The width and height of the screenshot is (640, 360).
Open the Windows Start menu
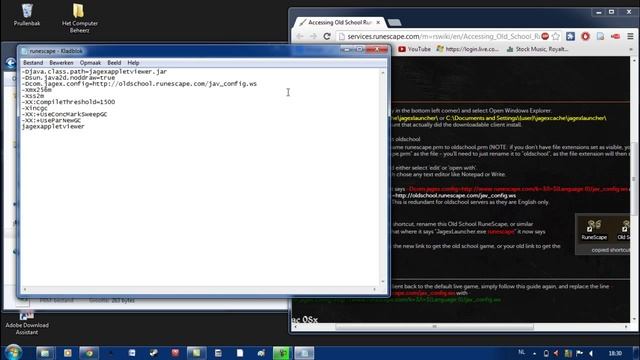(x=13, y=352)
